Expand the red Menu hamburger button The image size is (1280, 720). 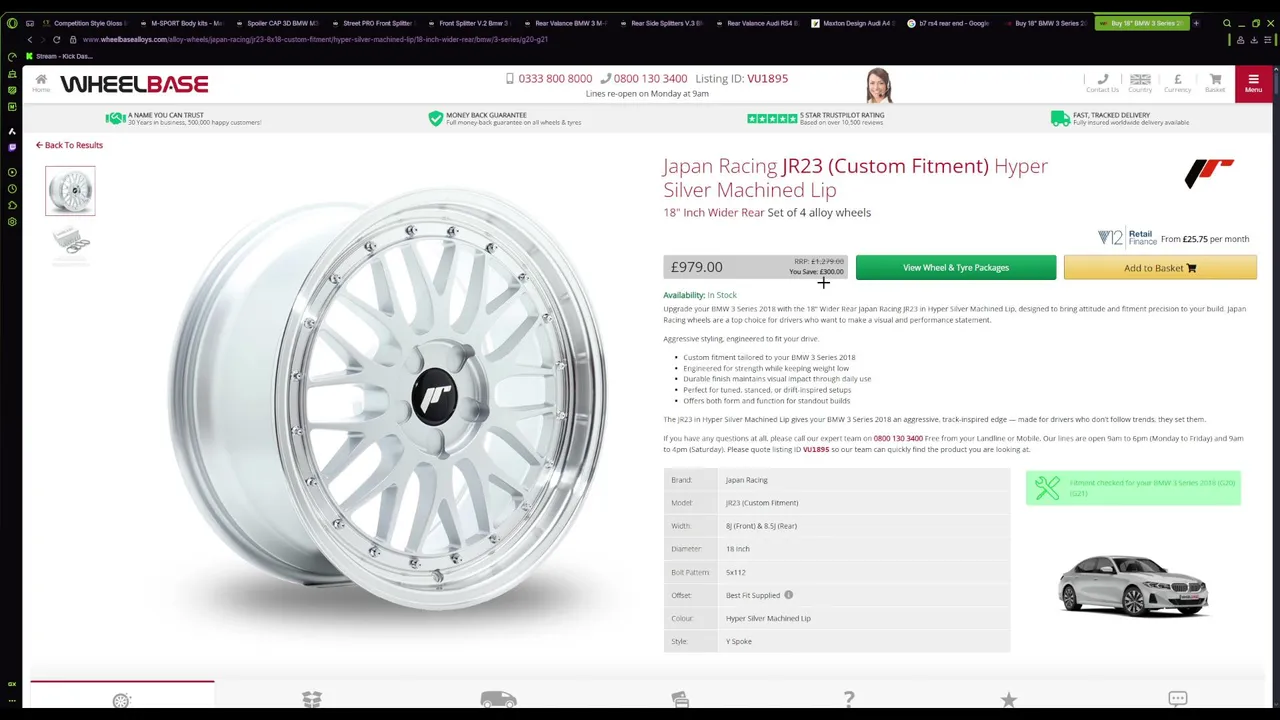[1253, 83]
